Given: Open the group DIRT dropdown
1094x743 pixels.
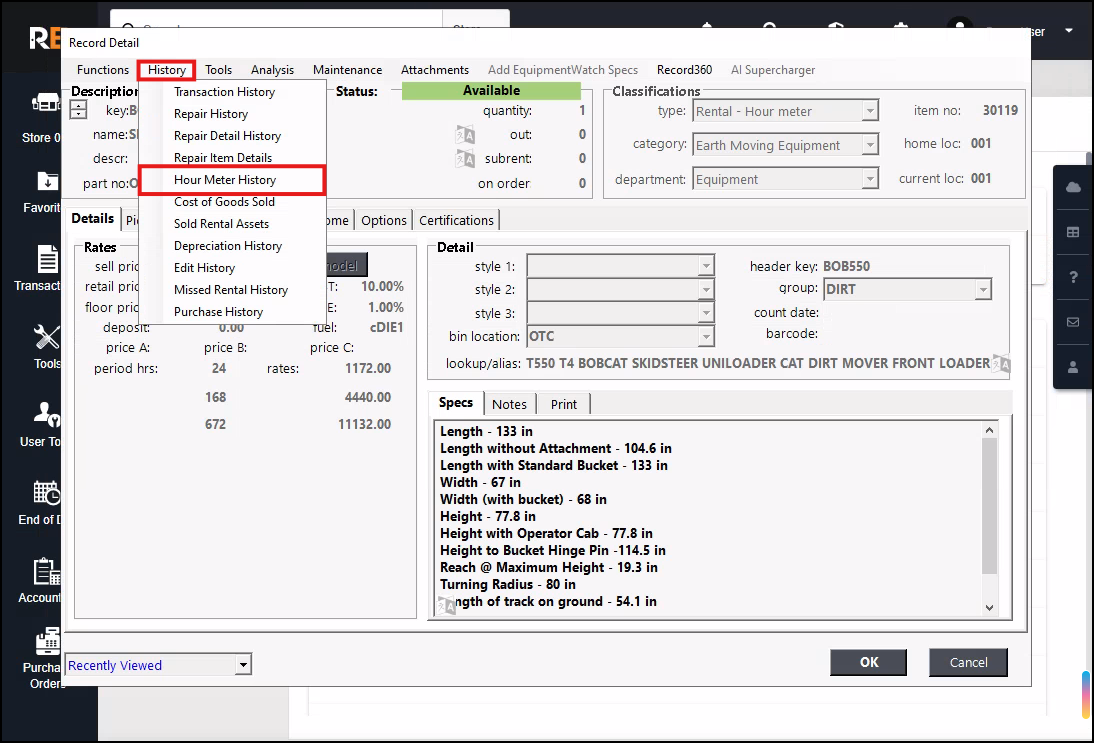Looking at the screenshot, I should [983, 290].
